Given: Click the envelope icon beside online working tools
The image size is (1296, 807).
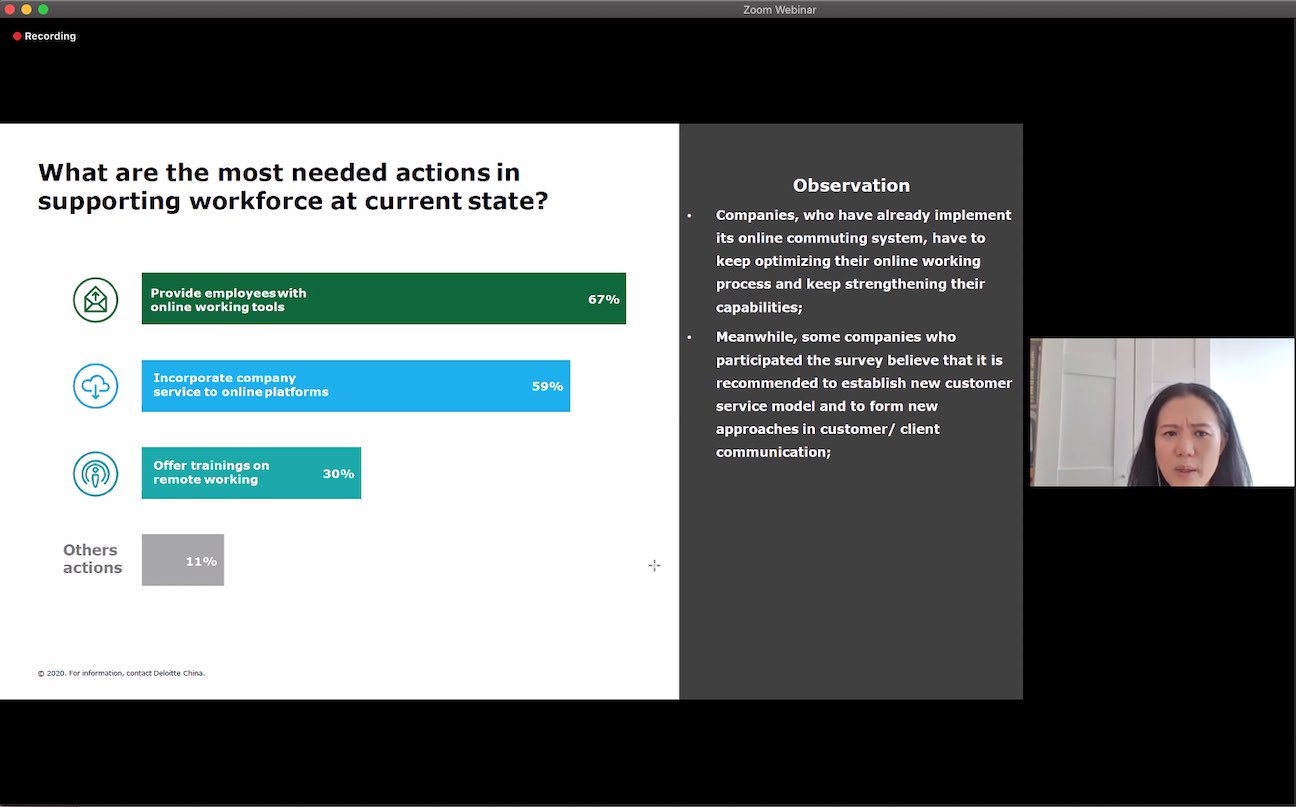Looking at the screenshot, I should [96, 300].
